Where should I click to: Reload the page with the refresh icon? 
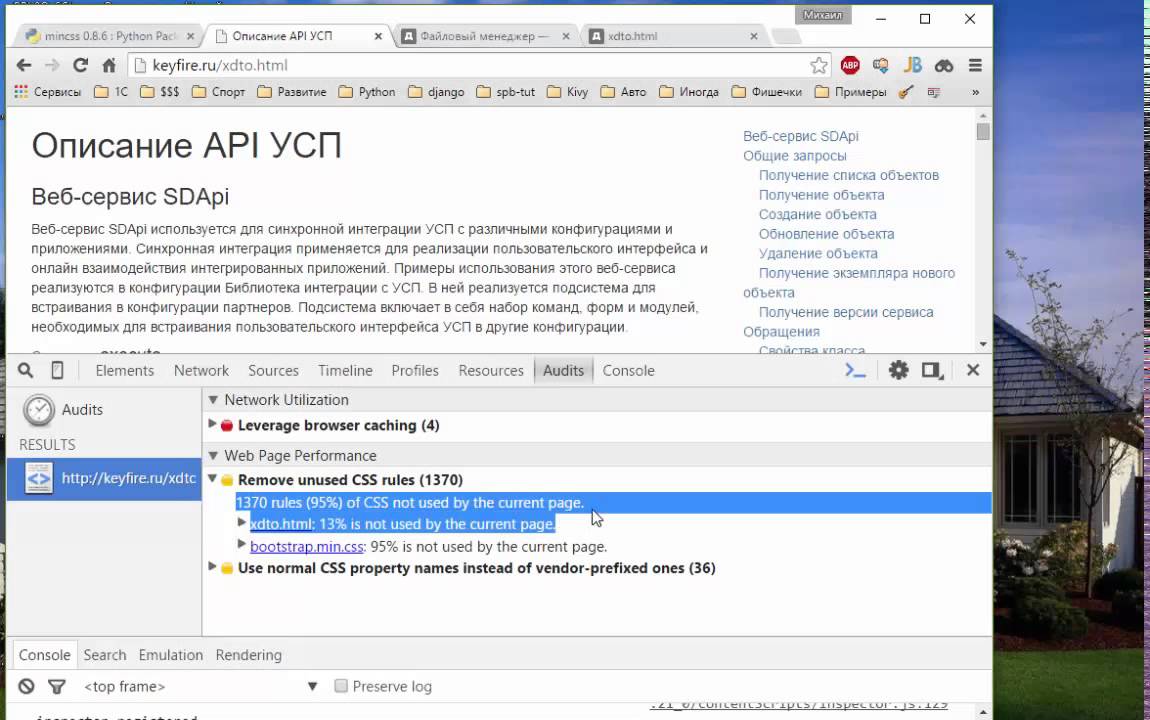coord(80,65)
